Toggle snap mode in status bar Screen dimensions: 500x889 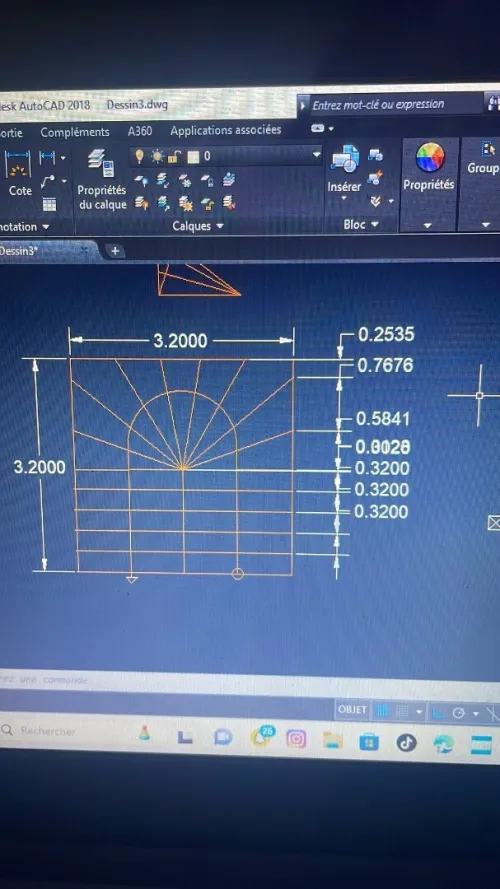click(x=402, y=711)
